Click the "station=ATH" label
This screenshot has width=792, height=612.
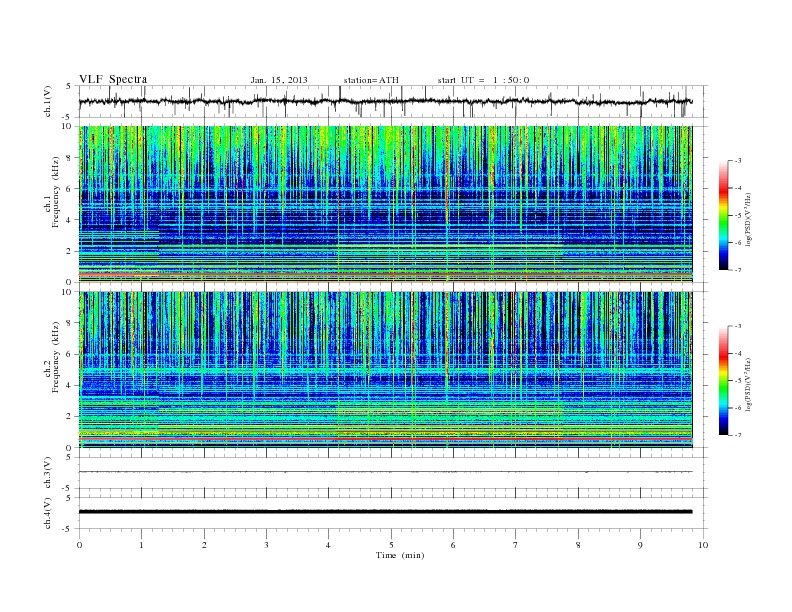pos(371,80)
